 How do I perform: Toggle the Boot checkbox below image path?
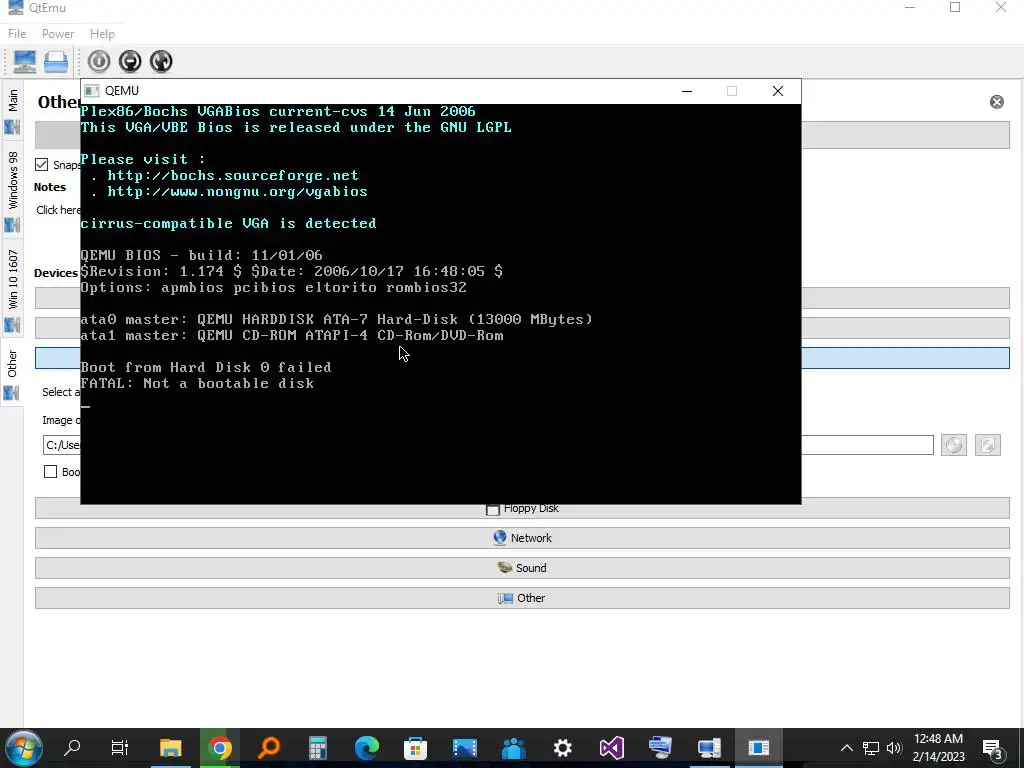pos(50,472)
